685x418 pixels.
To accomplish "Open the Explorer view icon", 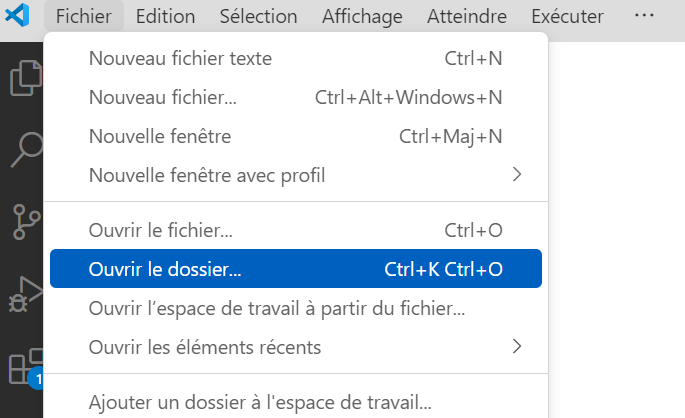I will [x=25, y=78].
